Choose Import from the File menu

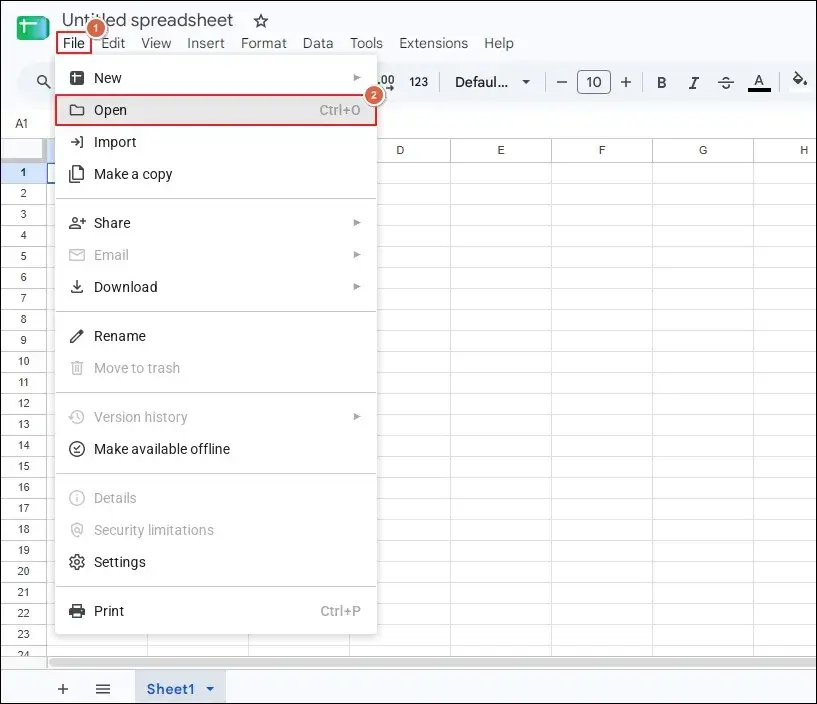216,142
